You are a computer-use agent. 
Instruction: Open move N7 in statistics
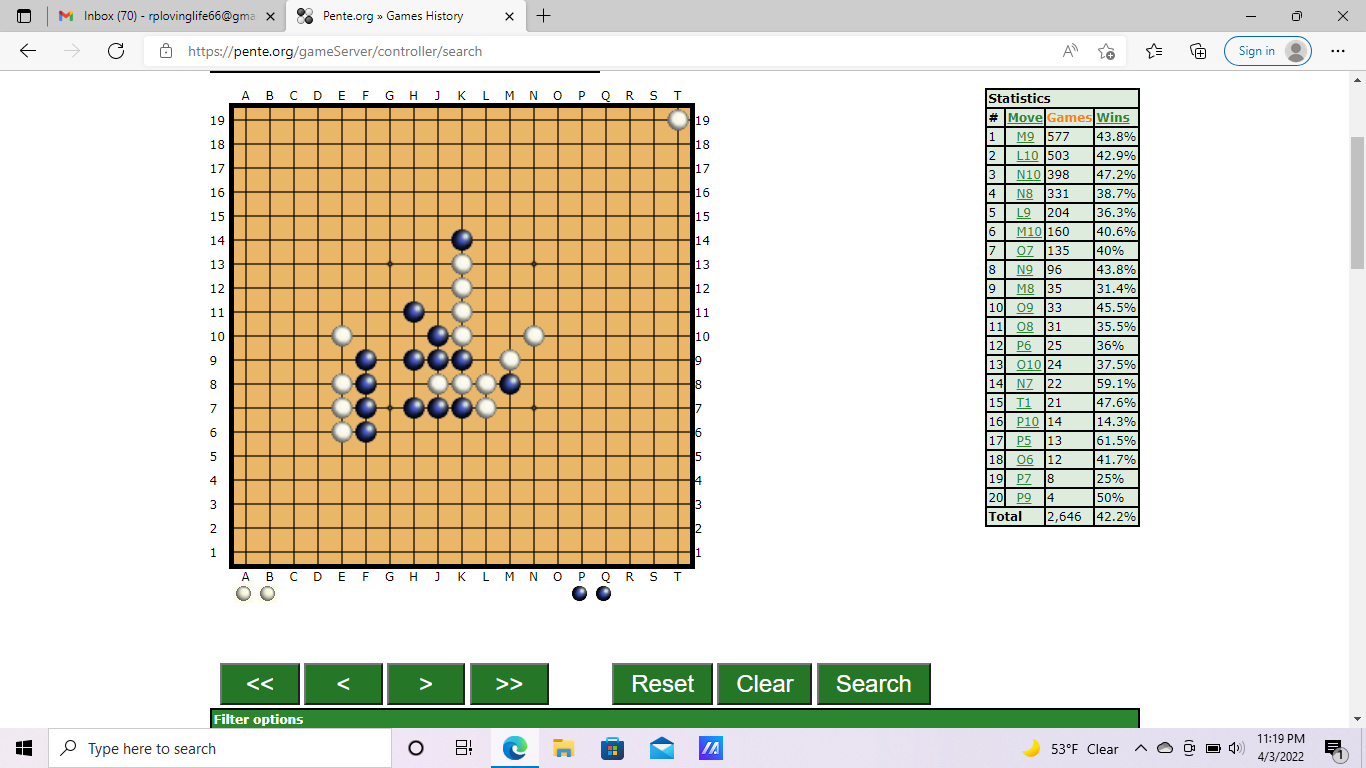[1025, 383]
